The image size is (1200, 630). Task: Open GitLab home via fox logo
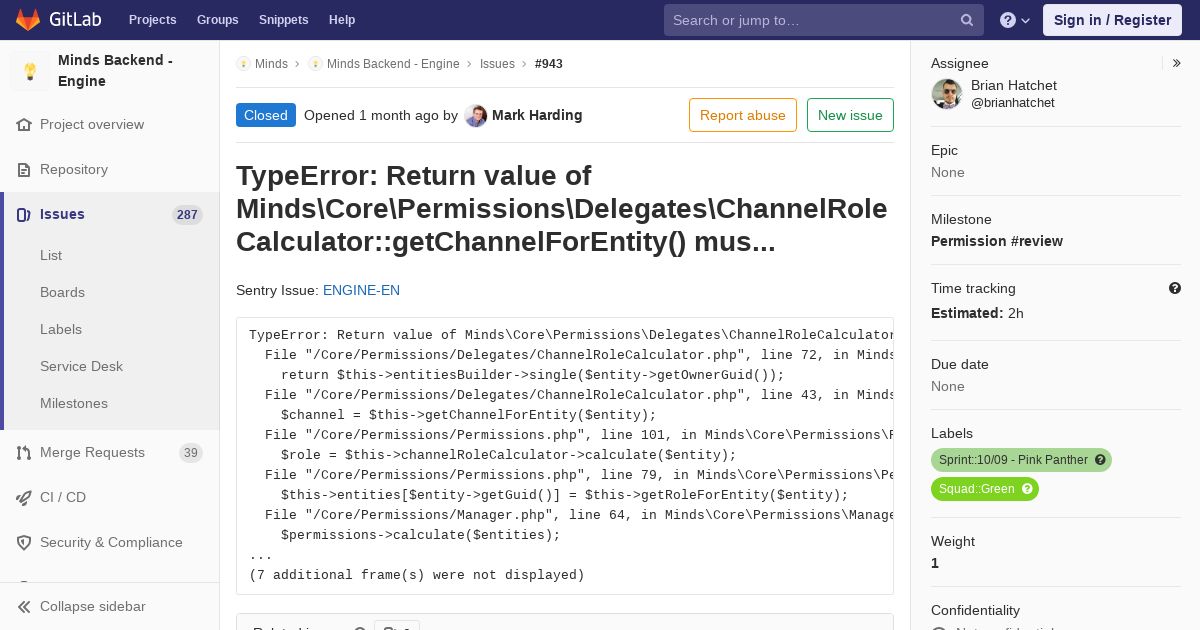pos(28,19)
